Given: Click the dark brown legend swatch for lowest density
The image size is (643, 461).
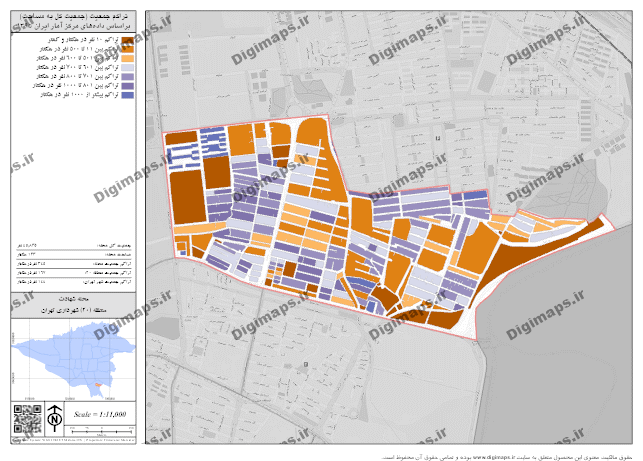Looking at the screenshot, I should (x=128, y=40).
